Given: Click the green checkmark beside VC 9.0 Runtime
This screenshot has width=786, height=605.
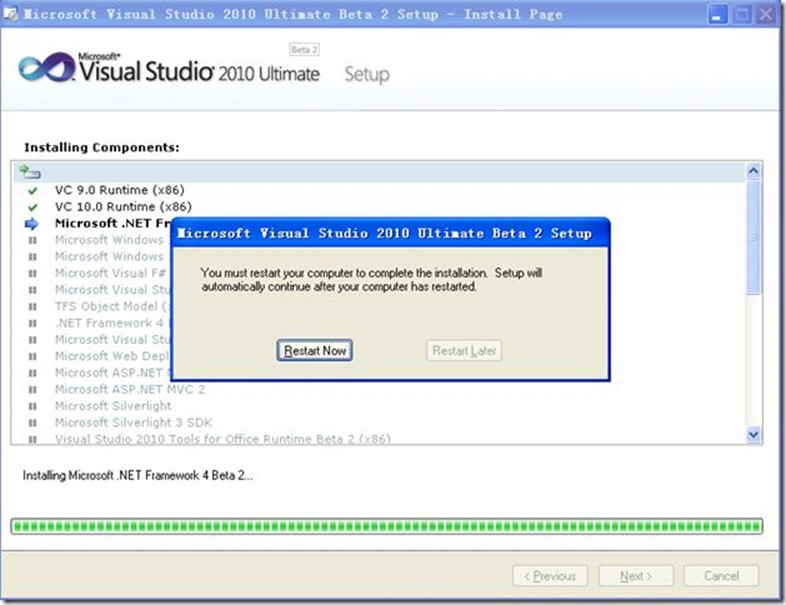Looking at the screenshot, I should [33, 190].
